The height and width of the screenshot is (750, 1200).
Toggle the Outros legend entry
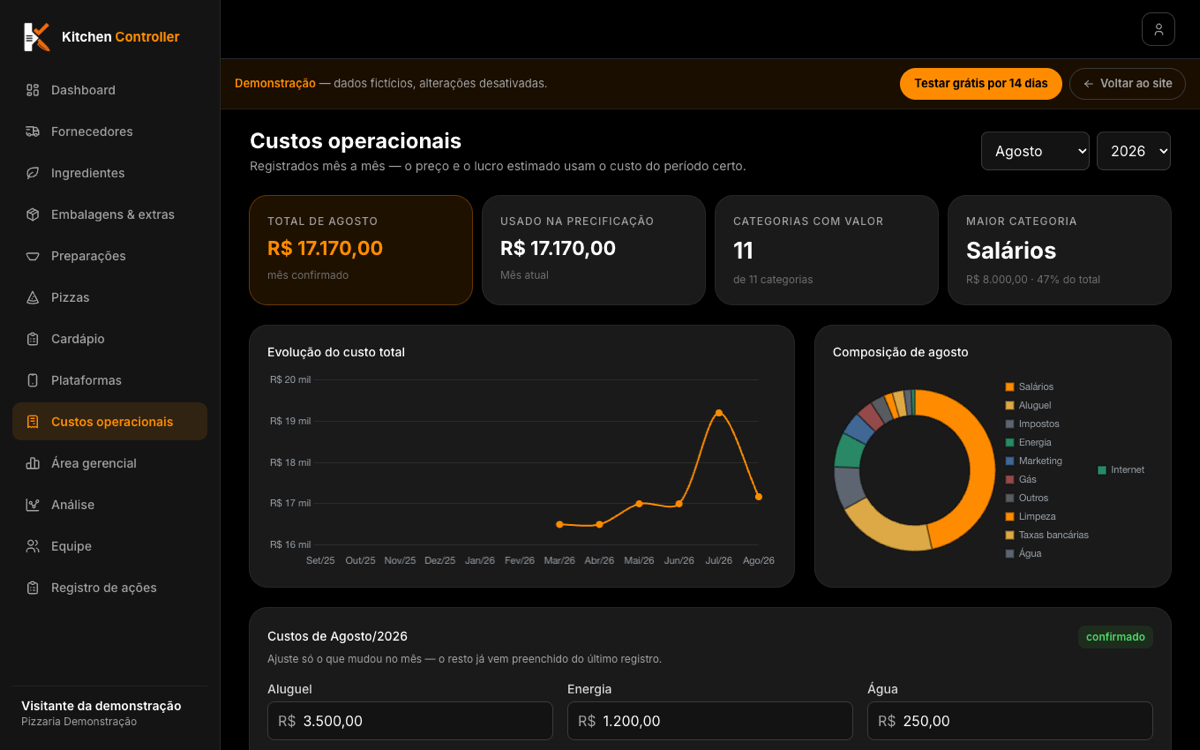pyautogui.click(x=1027, y=498)
